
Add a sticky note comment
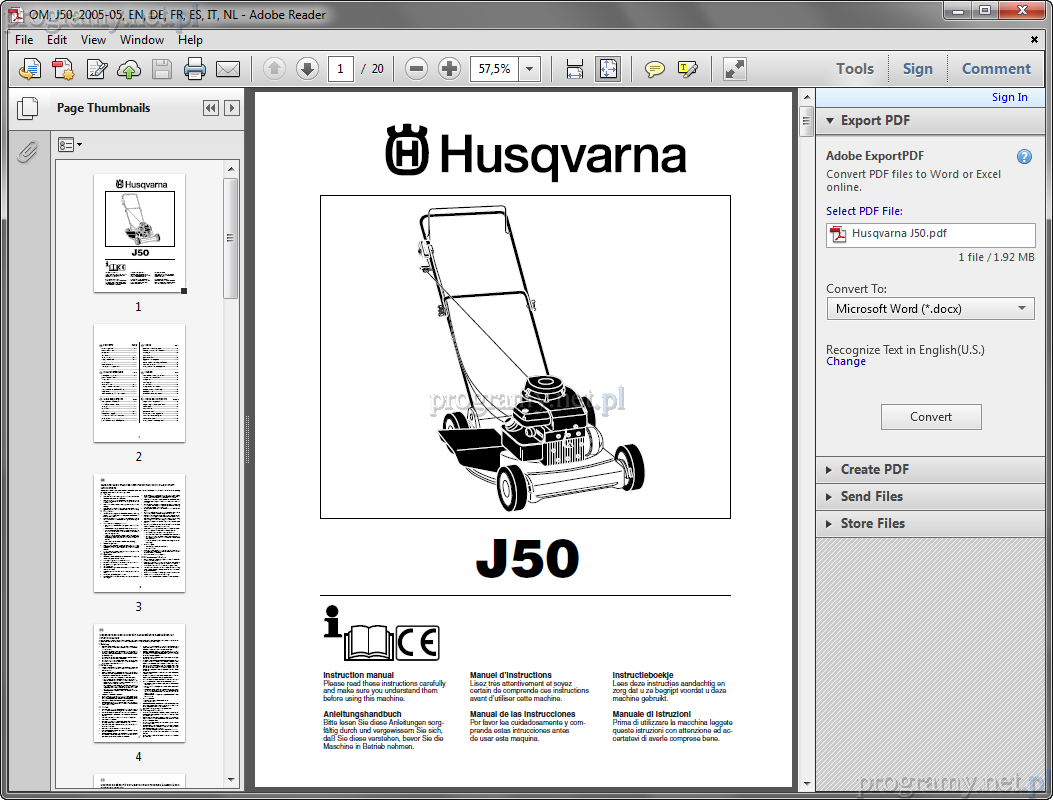[655, 69]
